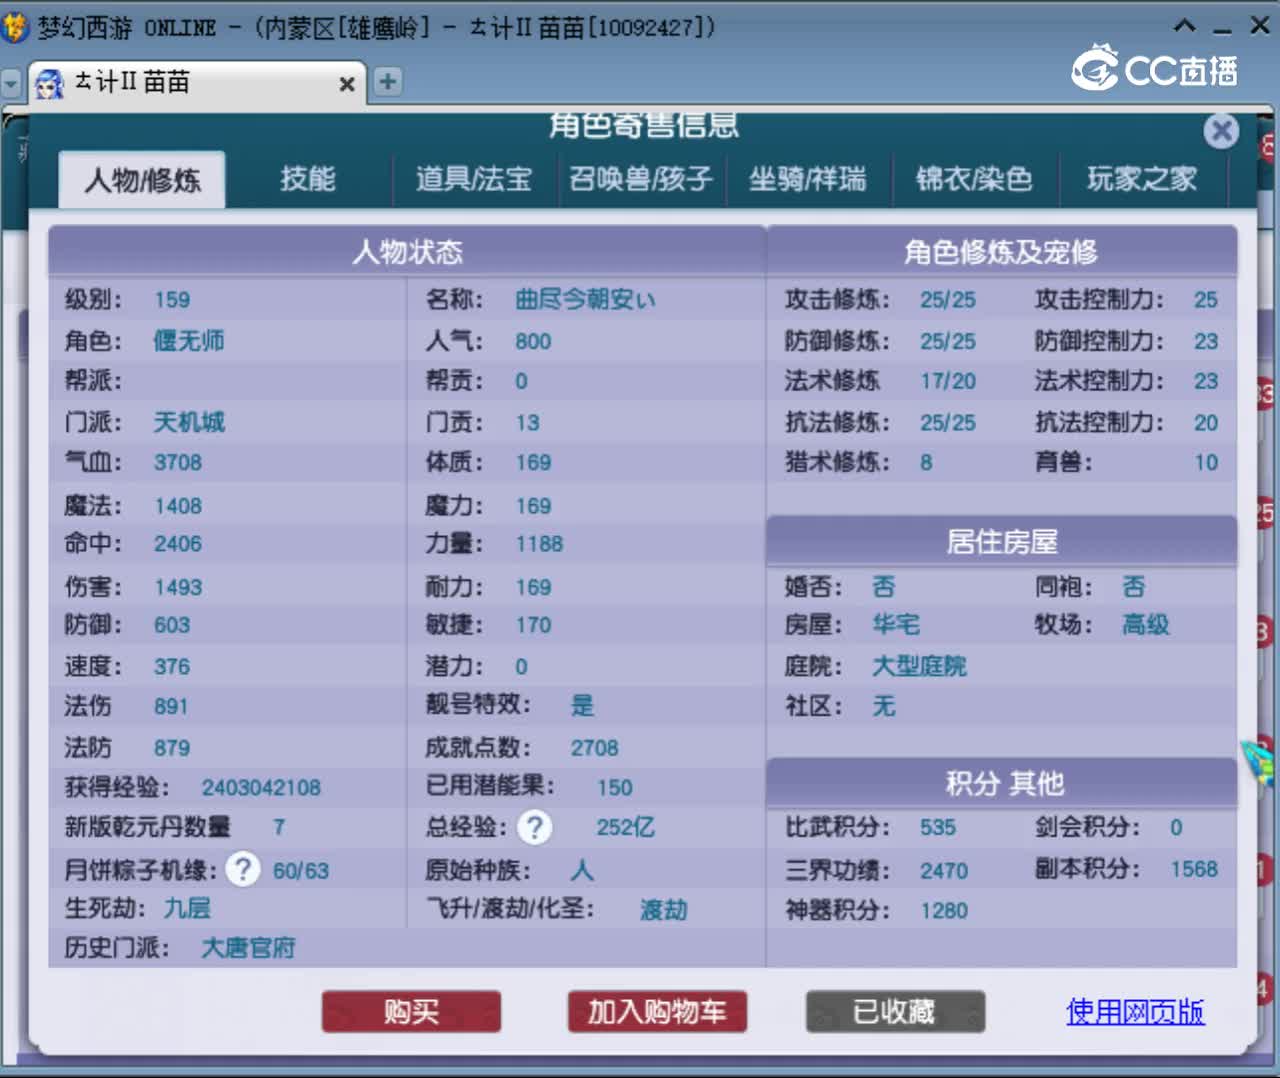This screenshot has width=1280, height=1078.
Task: Click the help icon next to 总经验
Action: tap(535, 827)
